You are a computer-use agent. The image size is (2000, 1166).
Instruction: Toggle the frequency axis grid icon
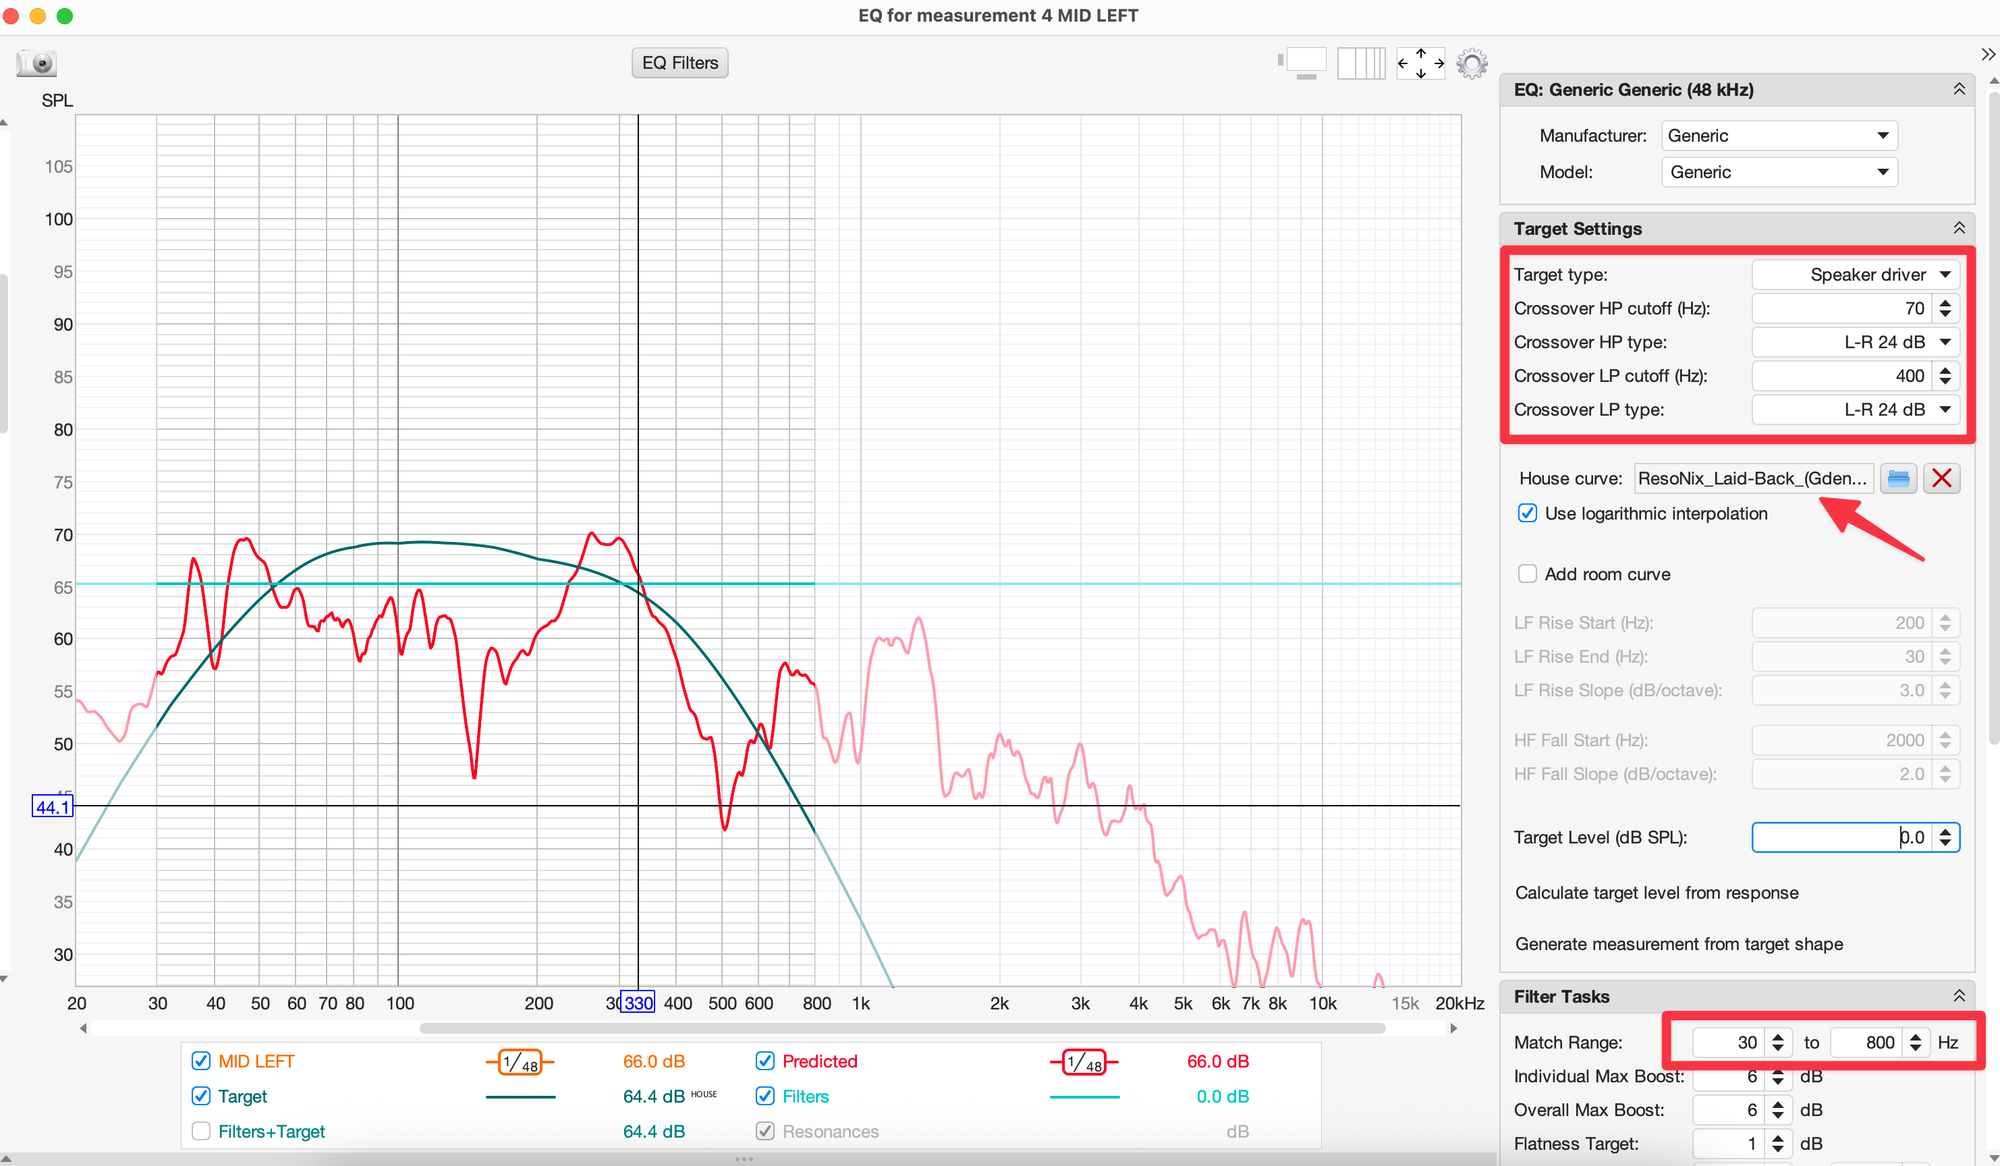click(x=1361, y=64)
